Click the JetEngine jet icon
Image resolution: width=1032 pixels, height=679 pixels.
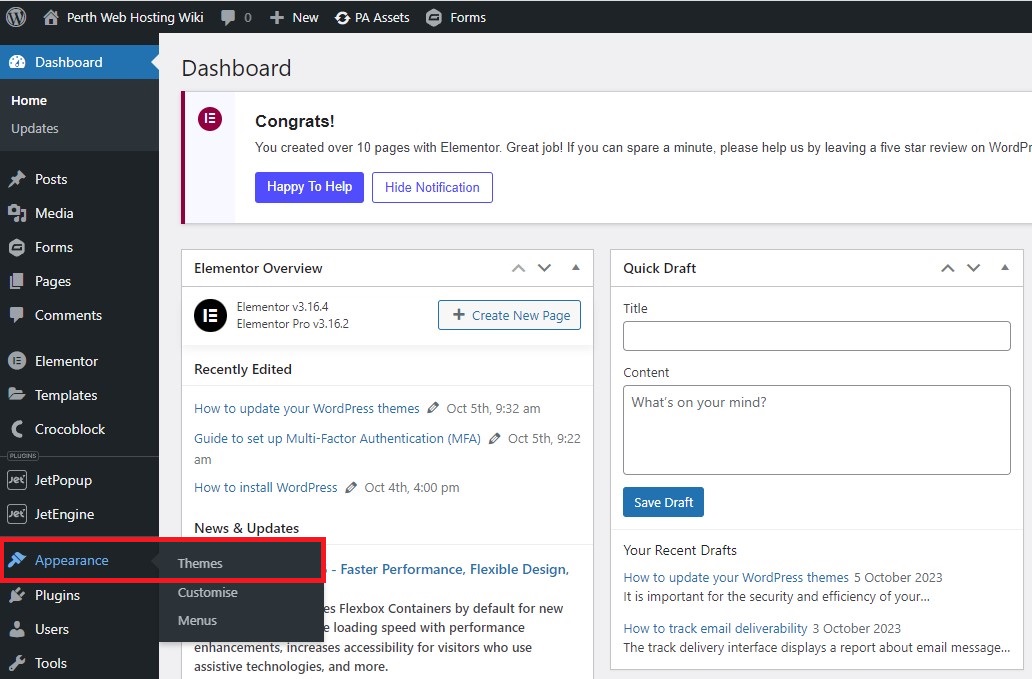16,514
